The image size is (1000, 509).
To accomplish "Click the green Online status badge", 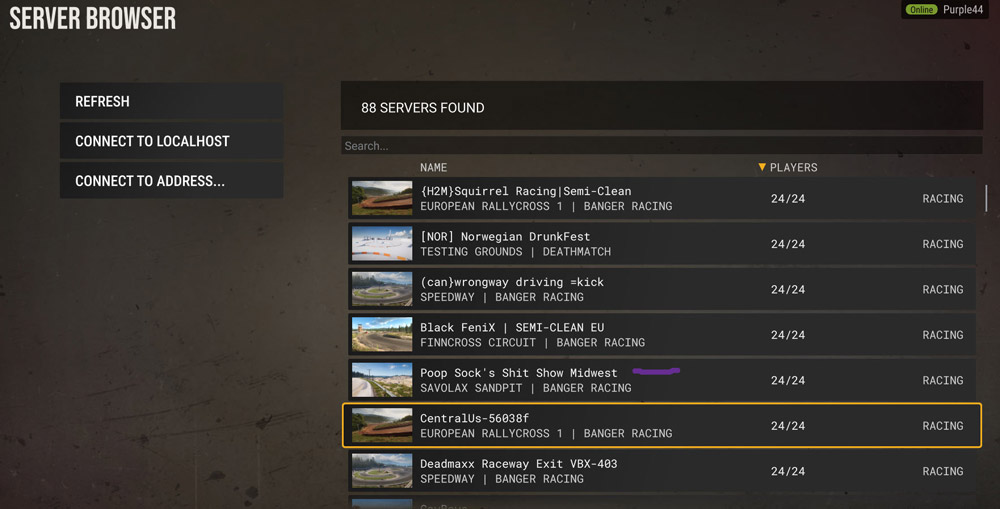I will click(x=922, y=10).
